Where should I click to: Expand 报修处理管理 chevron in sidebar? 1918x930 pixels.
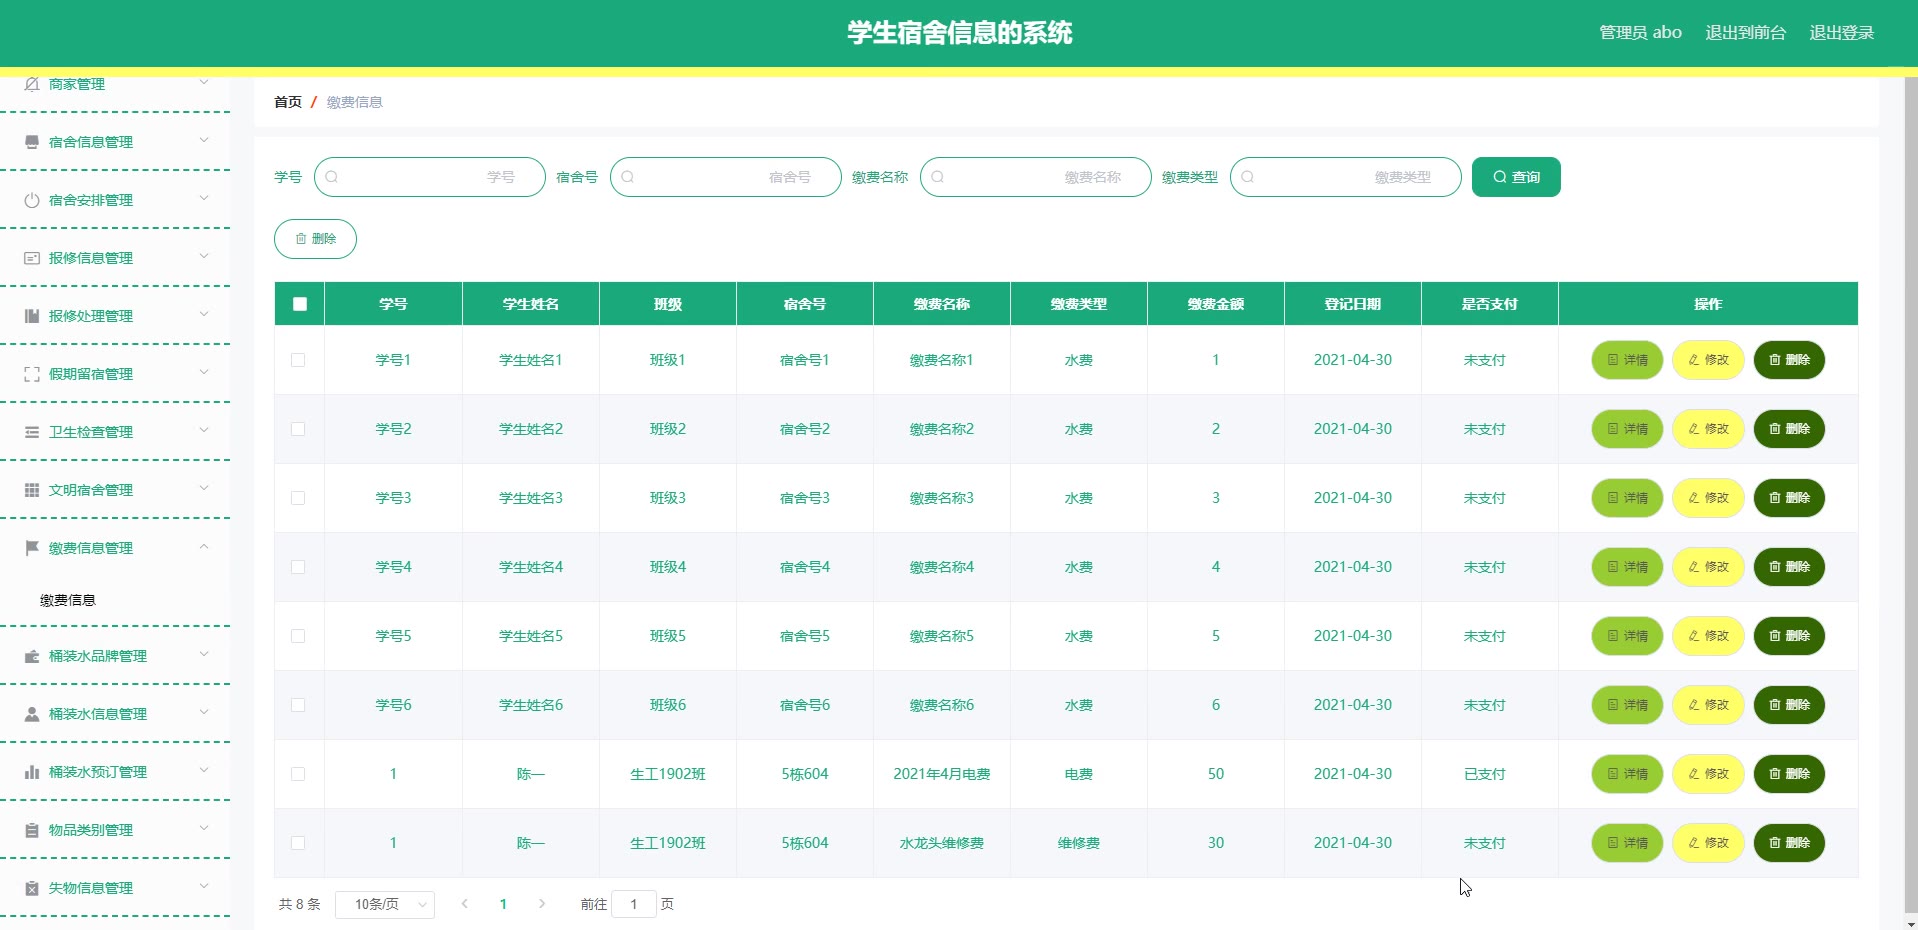click(x=204, y=314)
